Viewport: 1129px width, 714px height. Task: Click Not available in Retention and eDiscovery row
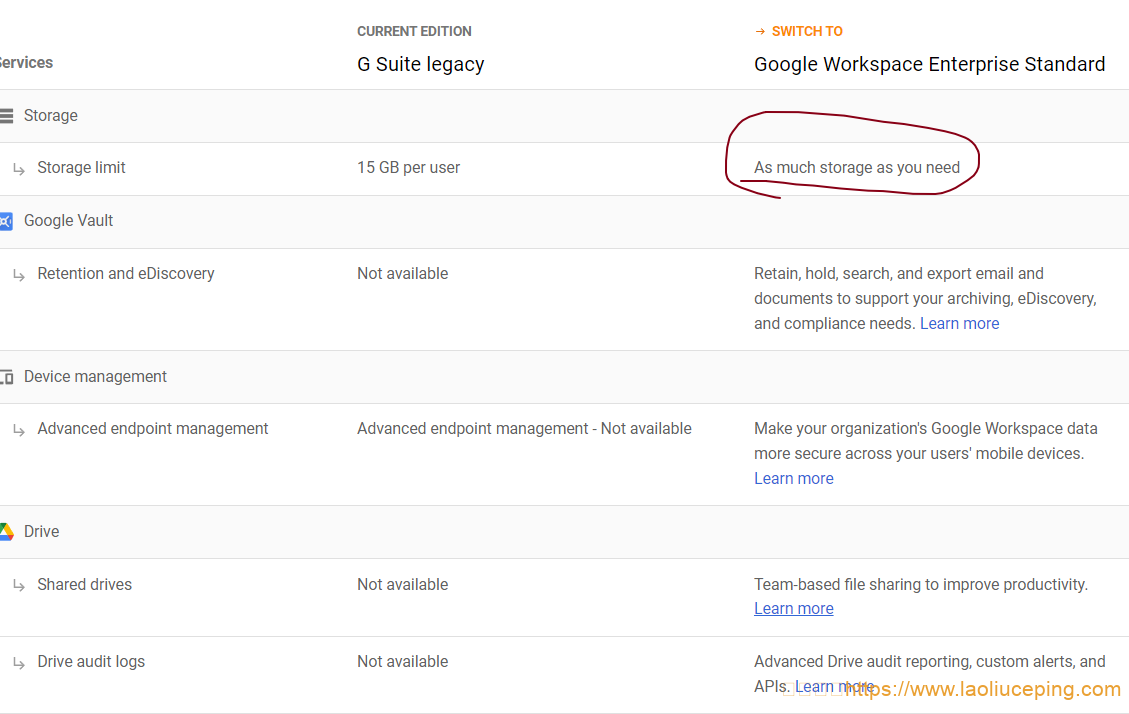[x=402, y=274]
